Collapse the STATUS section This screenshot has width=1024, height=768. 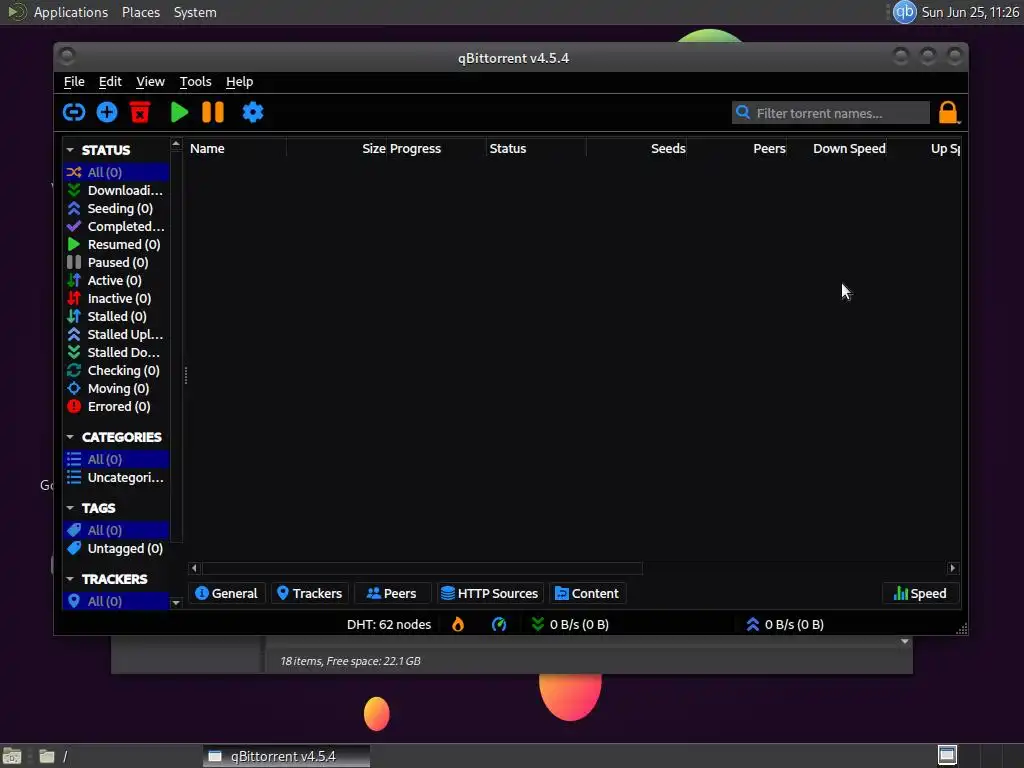coord(70,150)
